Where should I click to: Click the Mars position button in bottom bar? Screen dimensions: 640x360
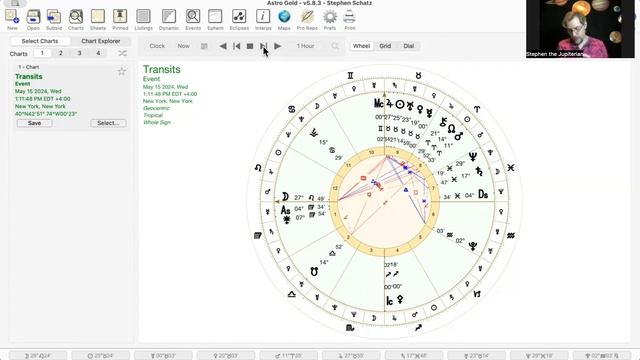pyautogui.click(x=289, y=356)
